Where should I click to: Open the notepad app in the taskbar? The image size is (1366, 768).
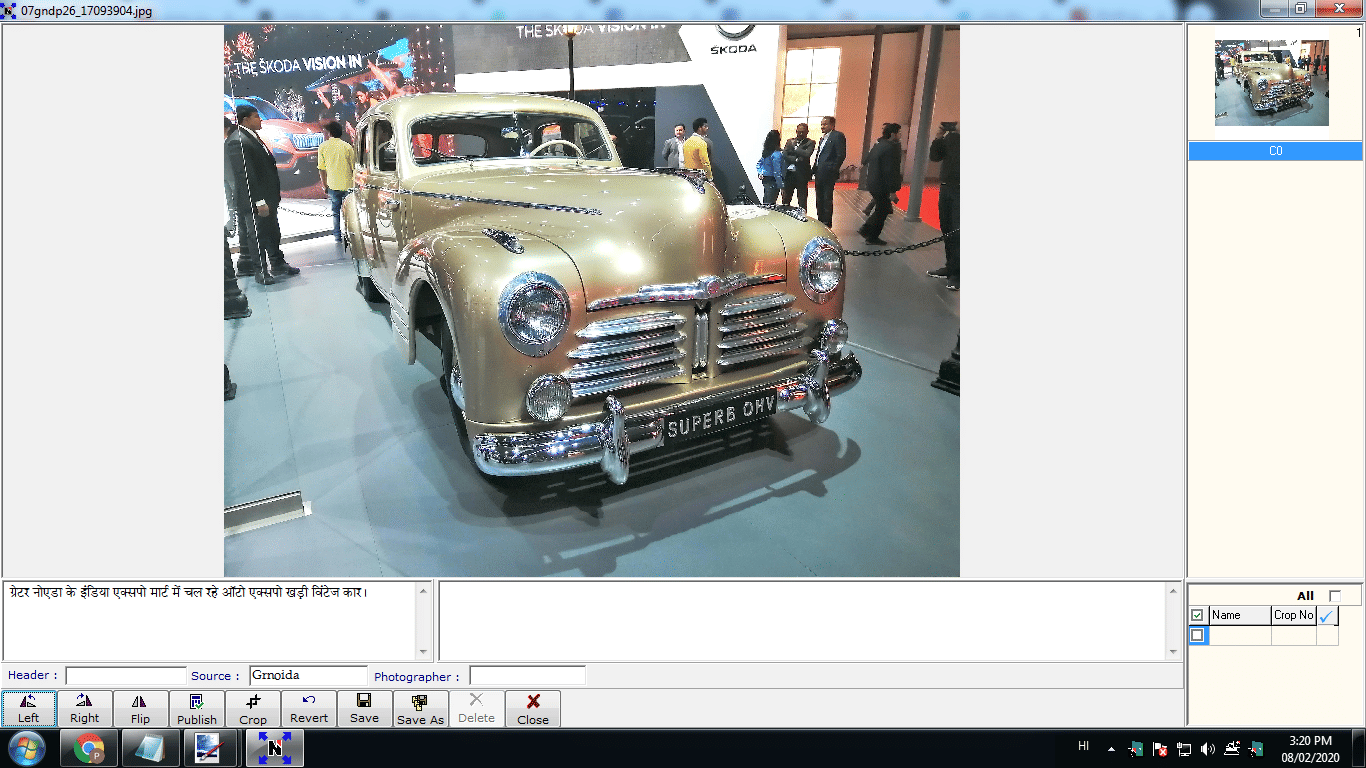tap(152, 748)
